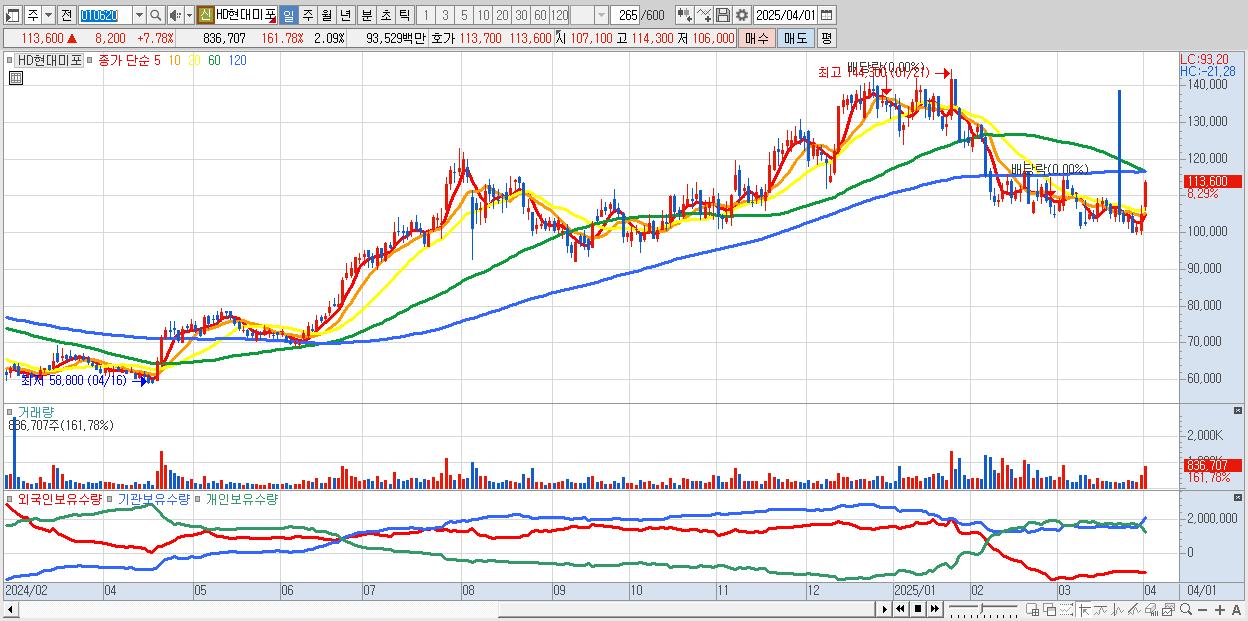Viewport: 1248px width, 621px height.
Task: Open the dropdown arrow beside speaker icon
Action: tap(189, 15)
